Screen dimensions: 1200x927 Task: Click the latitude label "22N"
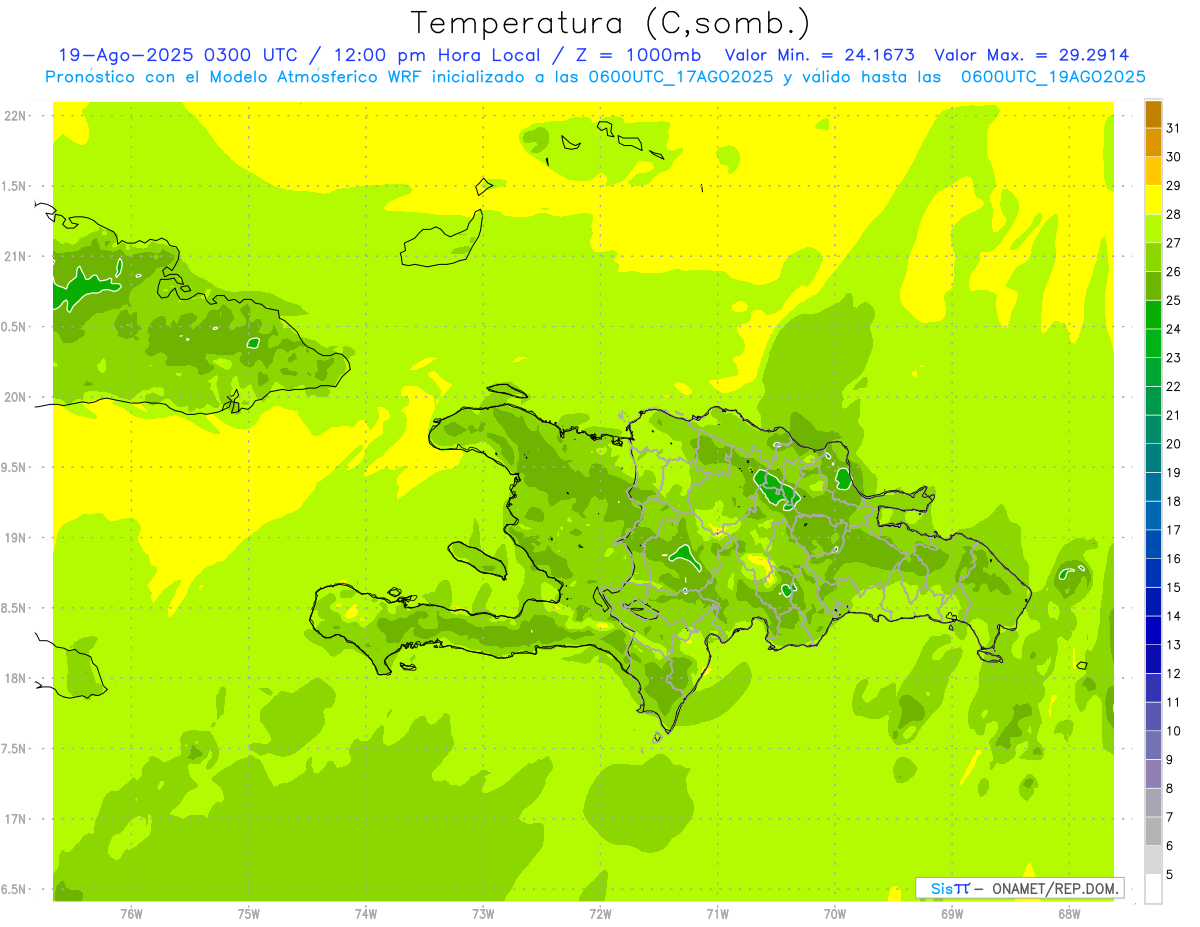[17, 116]
